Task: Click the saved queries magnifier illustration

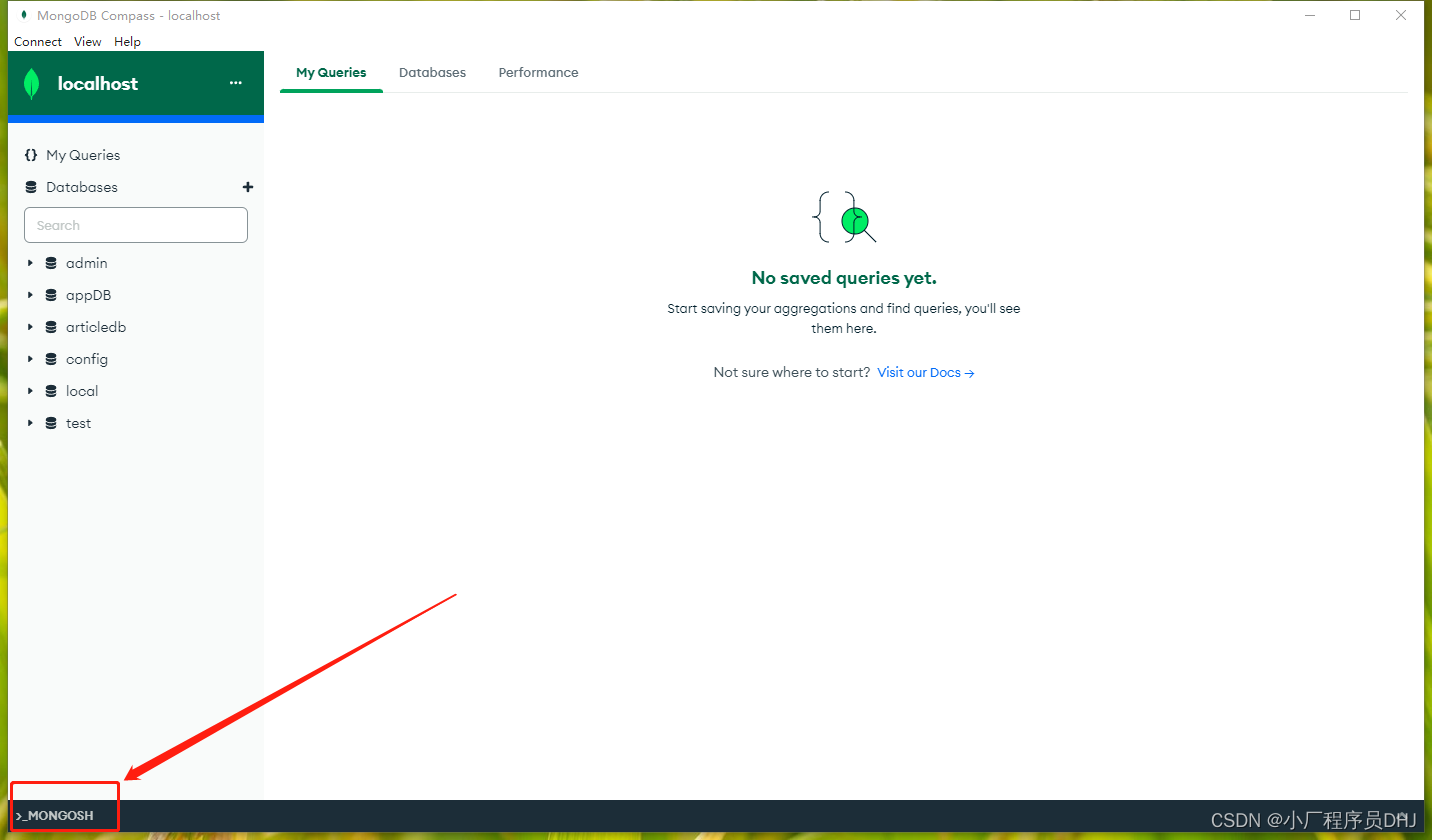Action: (x=844, y=217)
